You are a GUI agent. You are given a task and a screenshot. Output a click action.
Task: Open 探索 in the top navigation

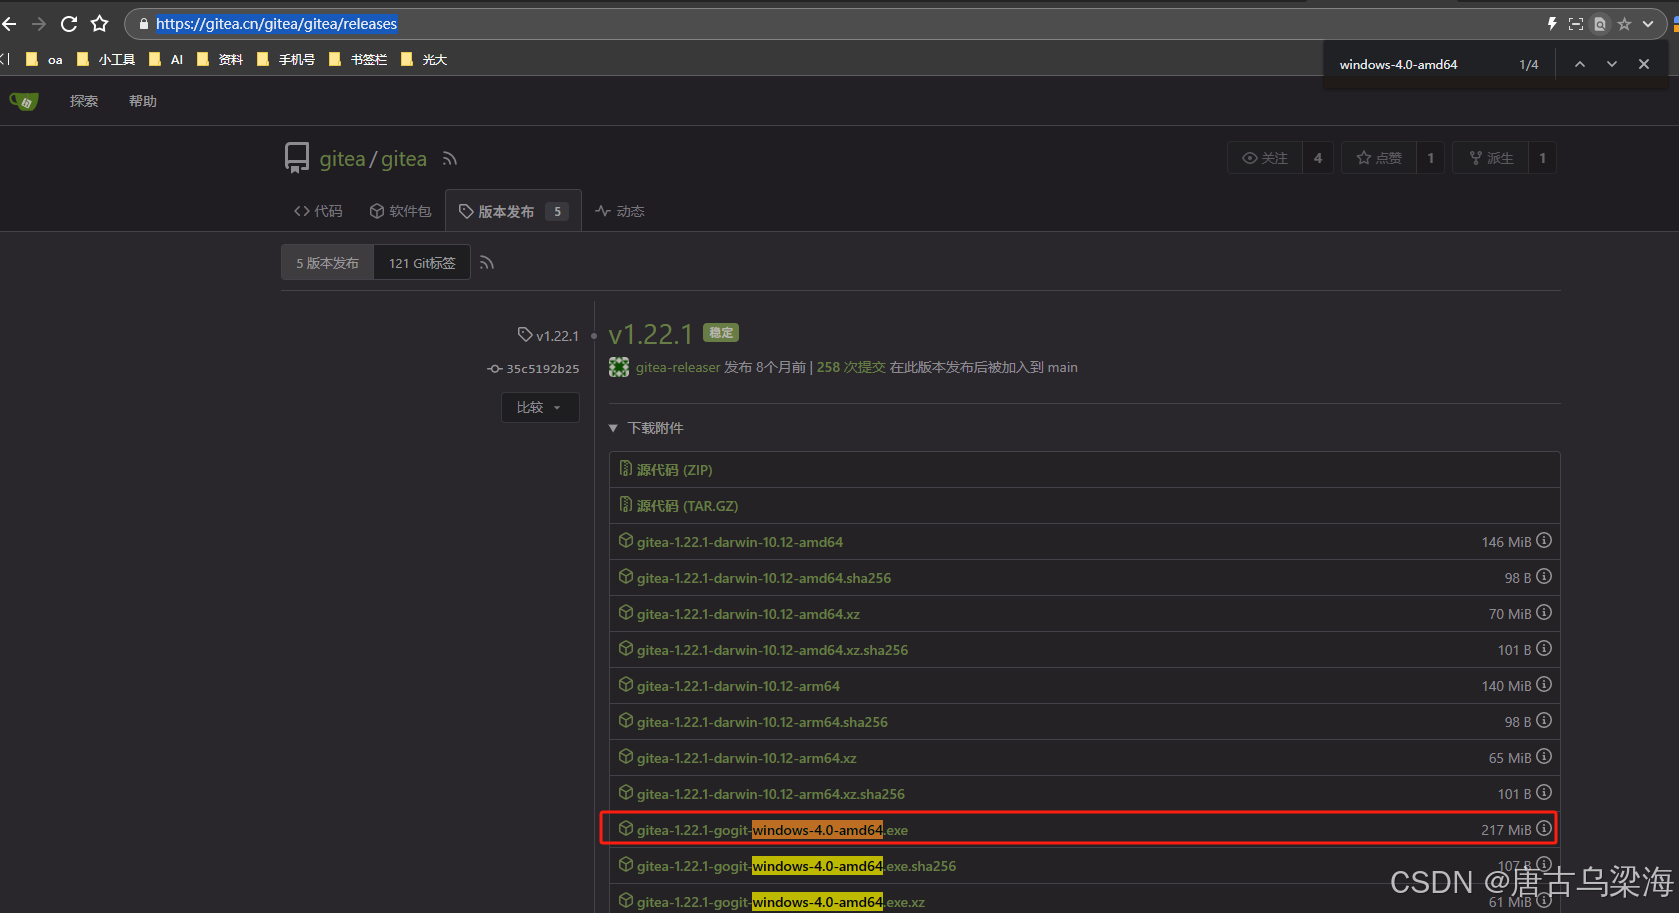pos(84,101)
